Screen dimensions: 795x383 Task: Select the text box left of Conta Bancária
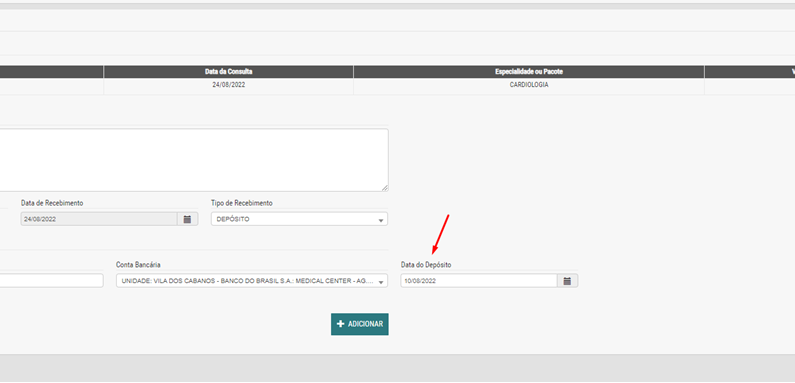pos(51,281)
